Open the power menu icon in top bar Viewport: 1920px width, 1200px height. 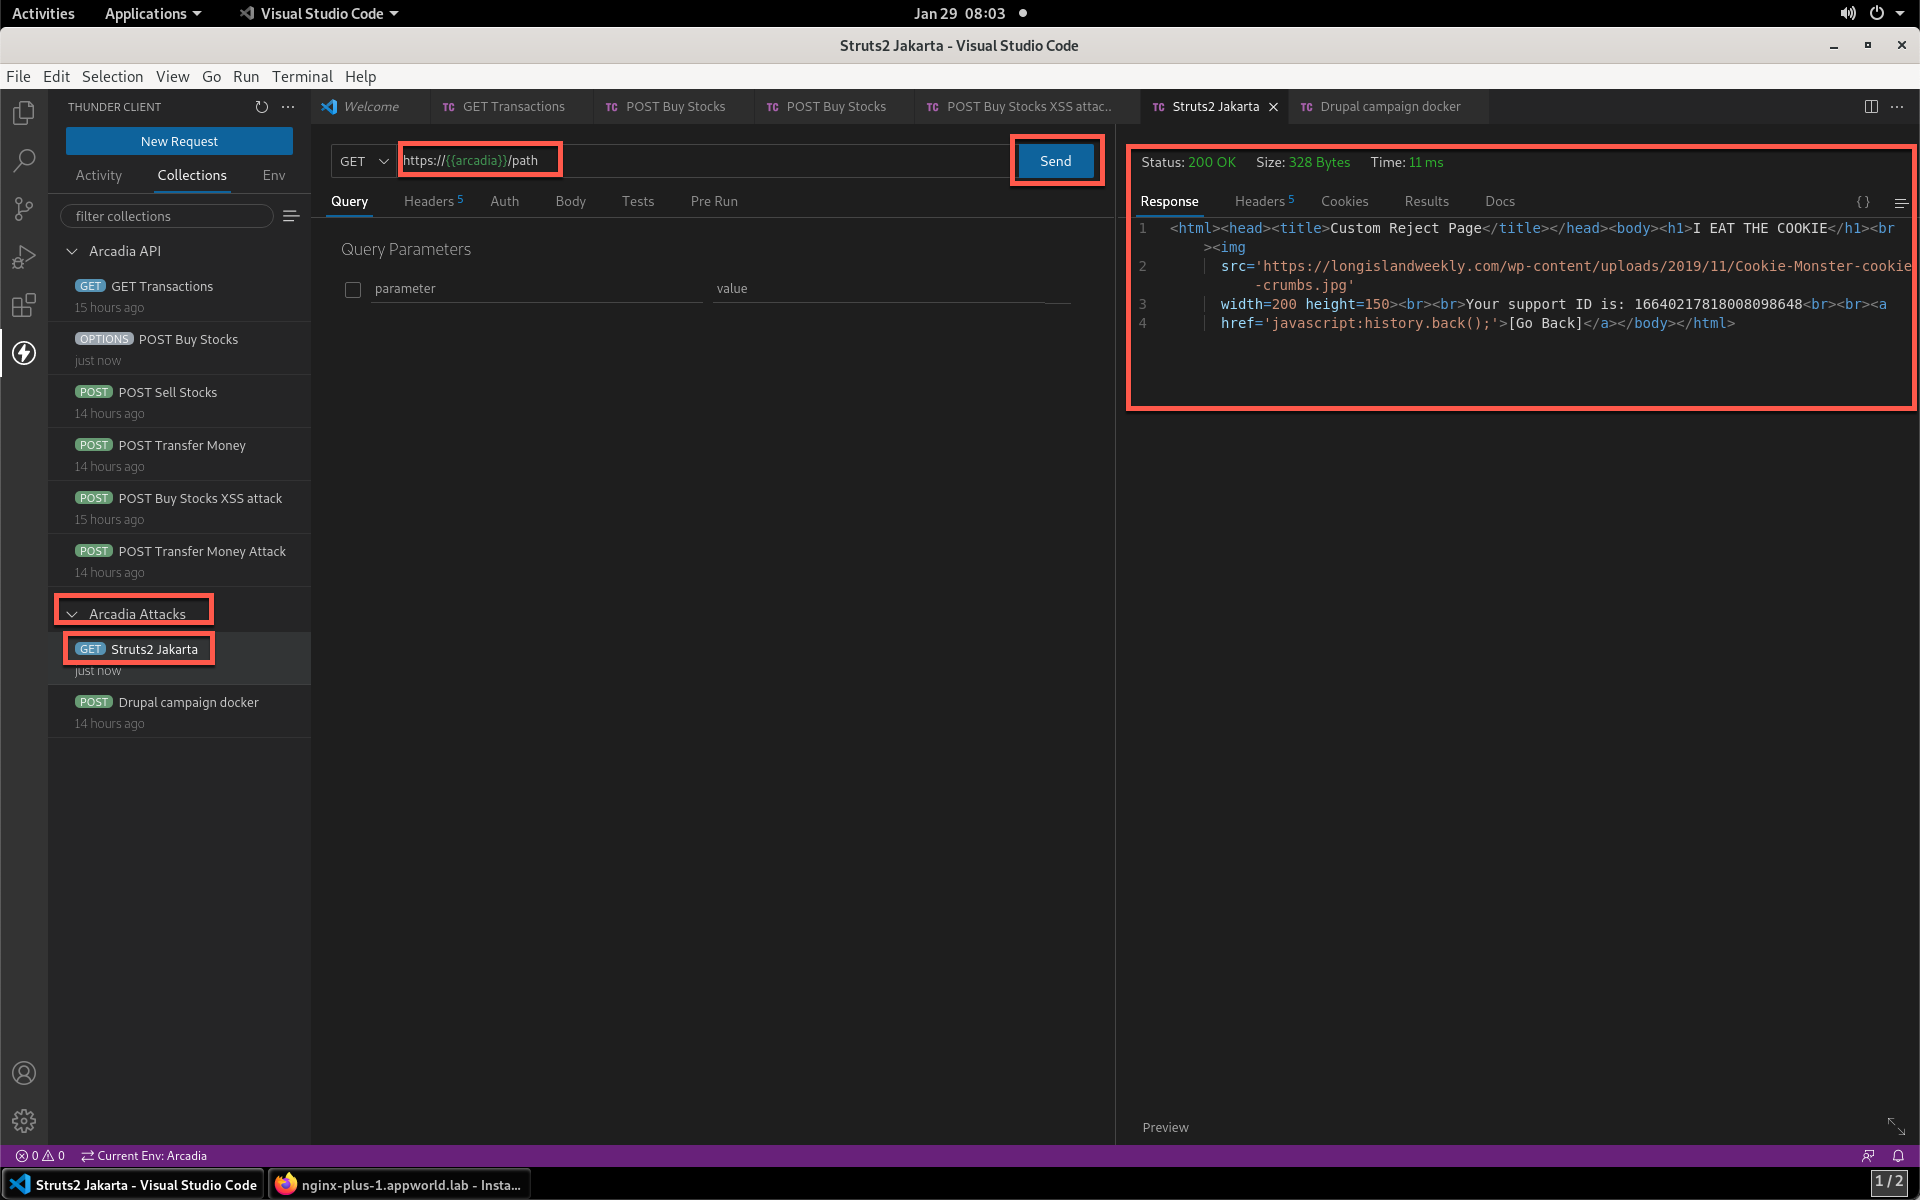(x=1877, y=13)
